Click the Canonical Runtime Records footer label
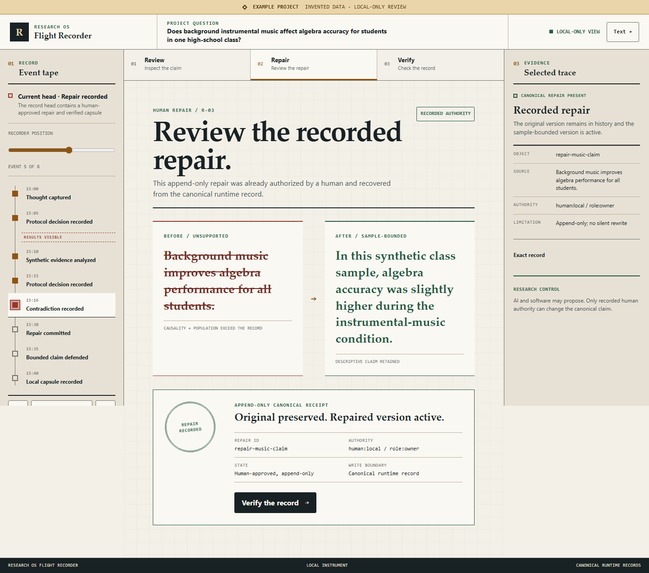649x573 pixels. (x=608, y=565)
